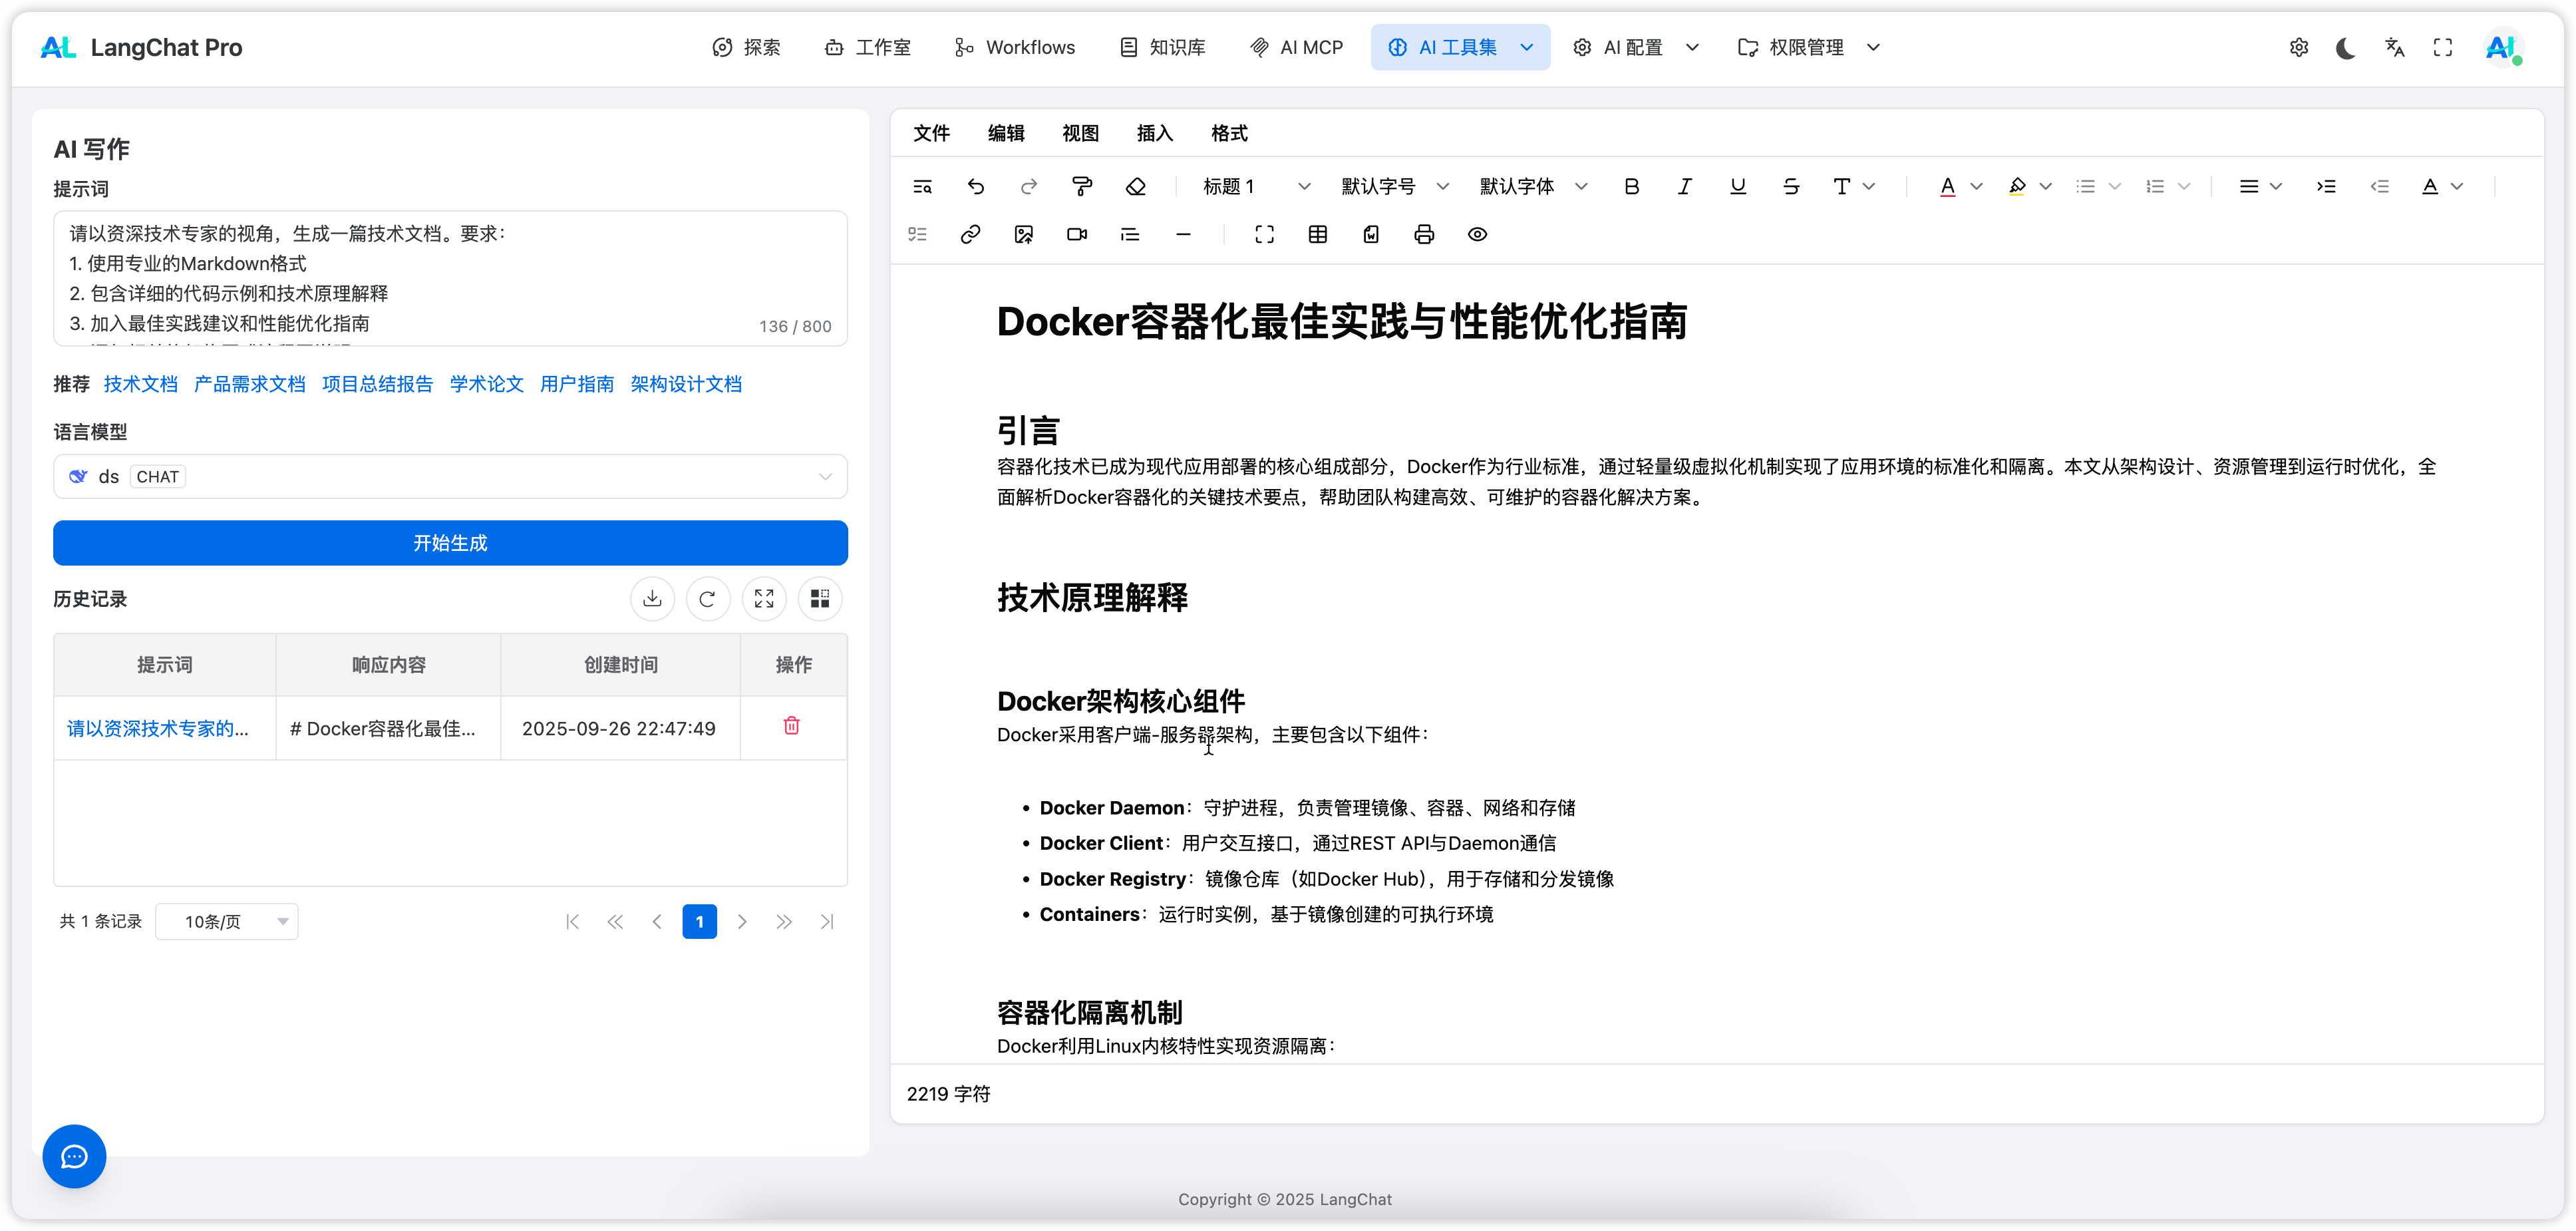Toggle dark mode moon icon
Image resolution: width=2576 pixels, height=1231 pixels.
click(2345, 47)
